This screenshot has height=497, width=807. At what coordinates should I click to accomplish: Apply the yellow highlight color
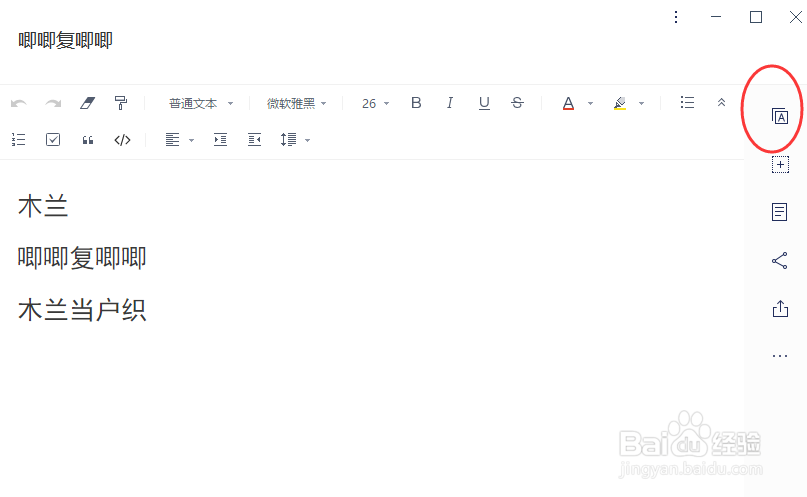click(620, 103)
